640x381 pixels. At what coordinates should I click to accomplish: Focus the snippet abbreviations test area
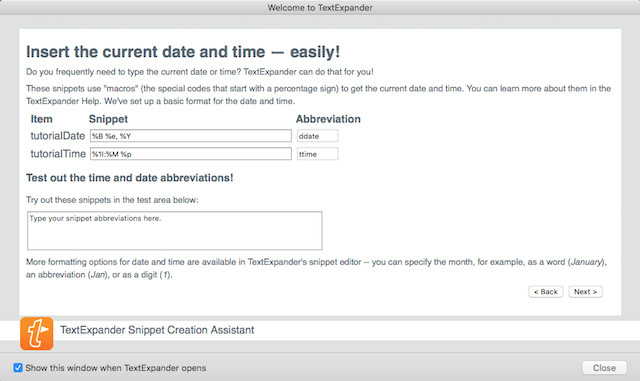click(175, 230)
